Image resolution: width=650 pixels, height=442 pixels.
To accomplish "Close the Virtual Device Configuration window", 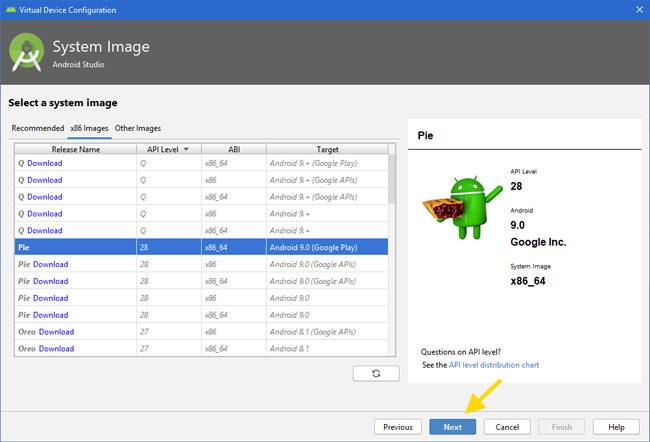I will (x=639, y=10).
